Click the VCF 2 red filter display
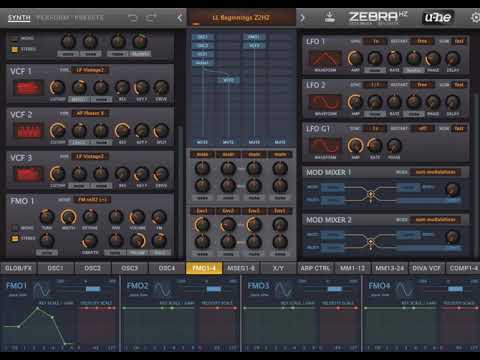Viewport: 480px width, 360px height. click(28, 131)
